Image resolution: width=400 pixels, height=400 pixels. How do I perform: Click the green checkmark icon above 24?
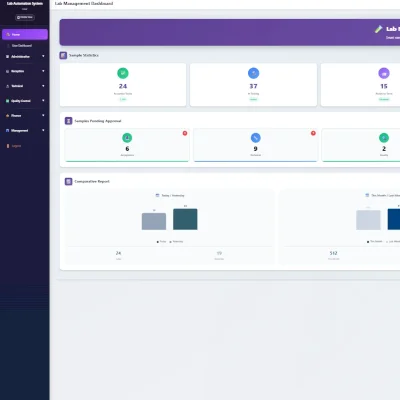tap(123, 73)
